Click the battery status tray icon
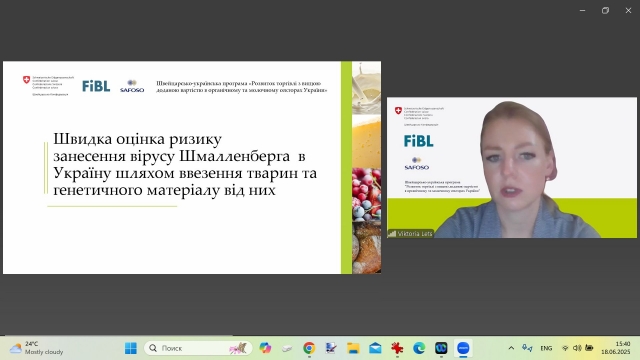This screenshot has height=360, width=640. 589,348
